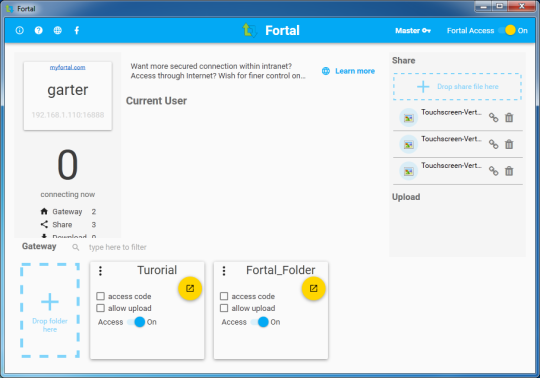Enable access code for Turorial
540x378 pixels.
[x=101, y=296]
